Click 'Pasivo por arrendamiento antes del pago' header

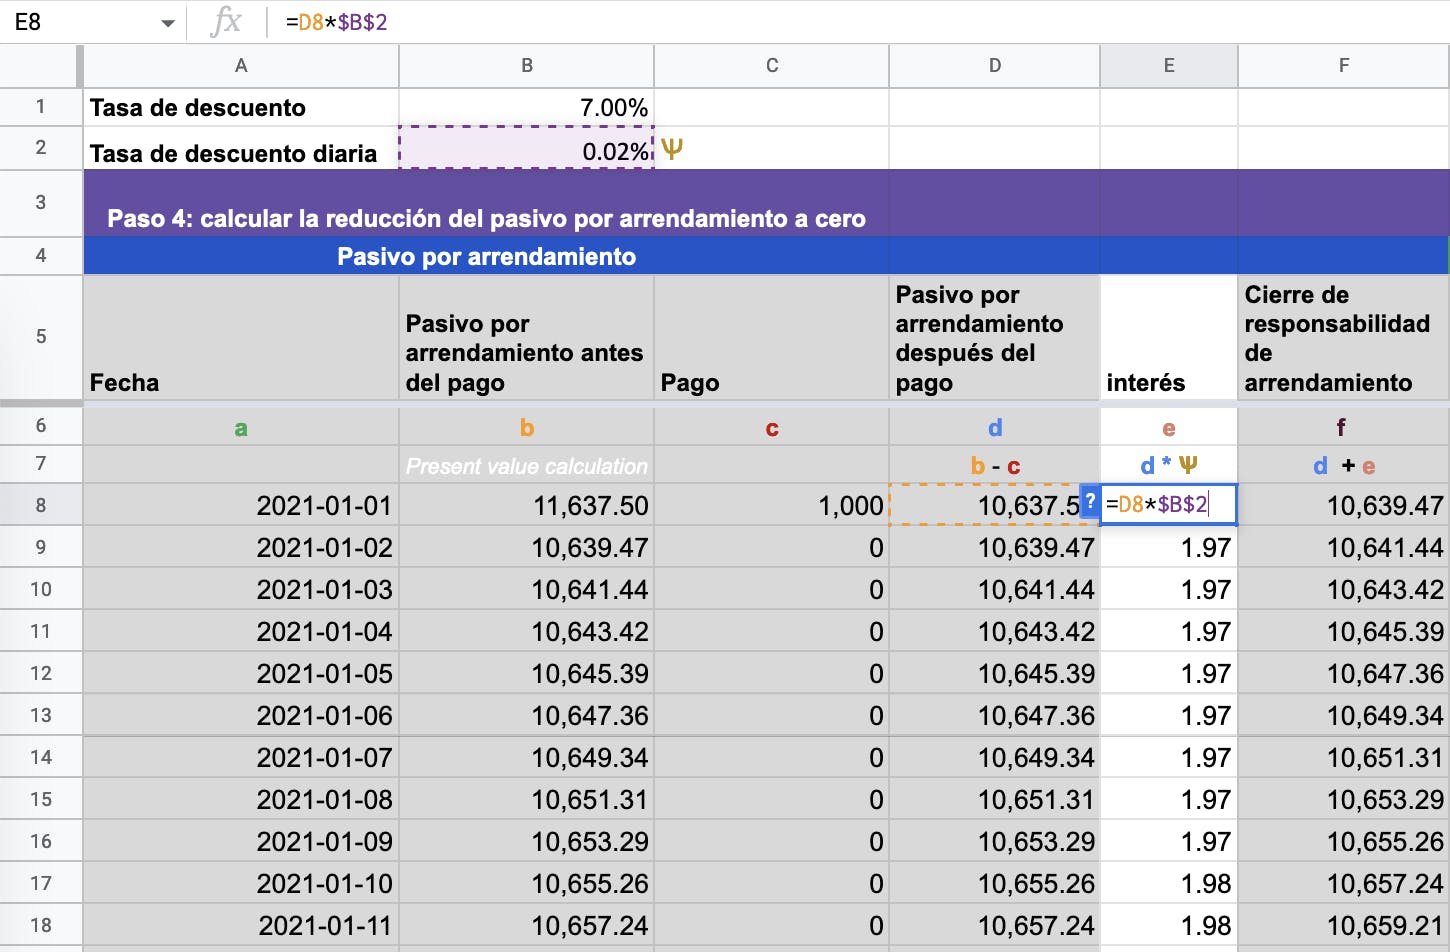[527, 338]
